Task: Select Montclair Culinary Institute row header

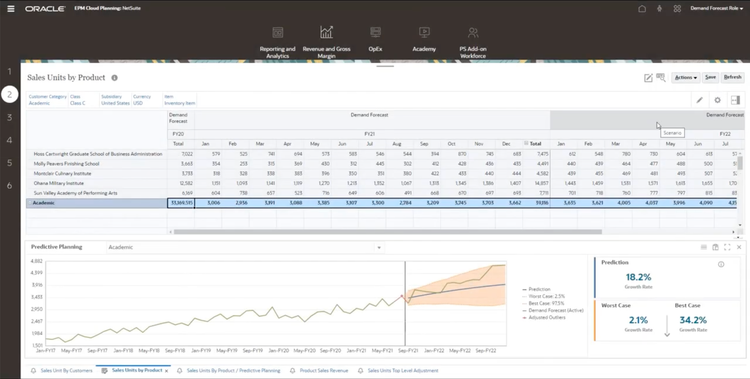Action: (x=97, y=174)
